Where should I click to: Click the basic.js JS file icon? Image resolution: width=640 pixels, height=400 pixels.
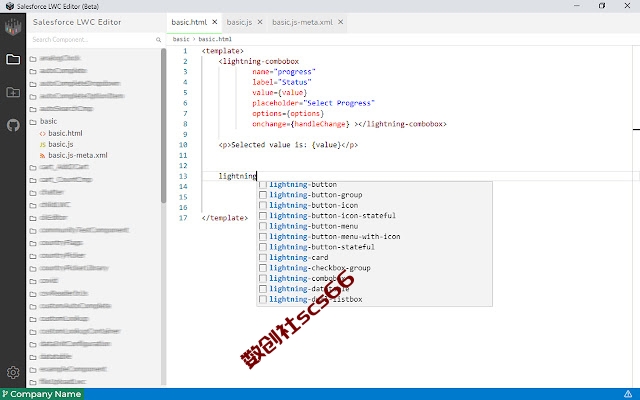42,144
